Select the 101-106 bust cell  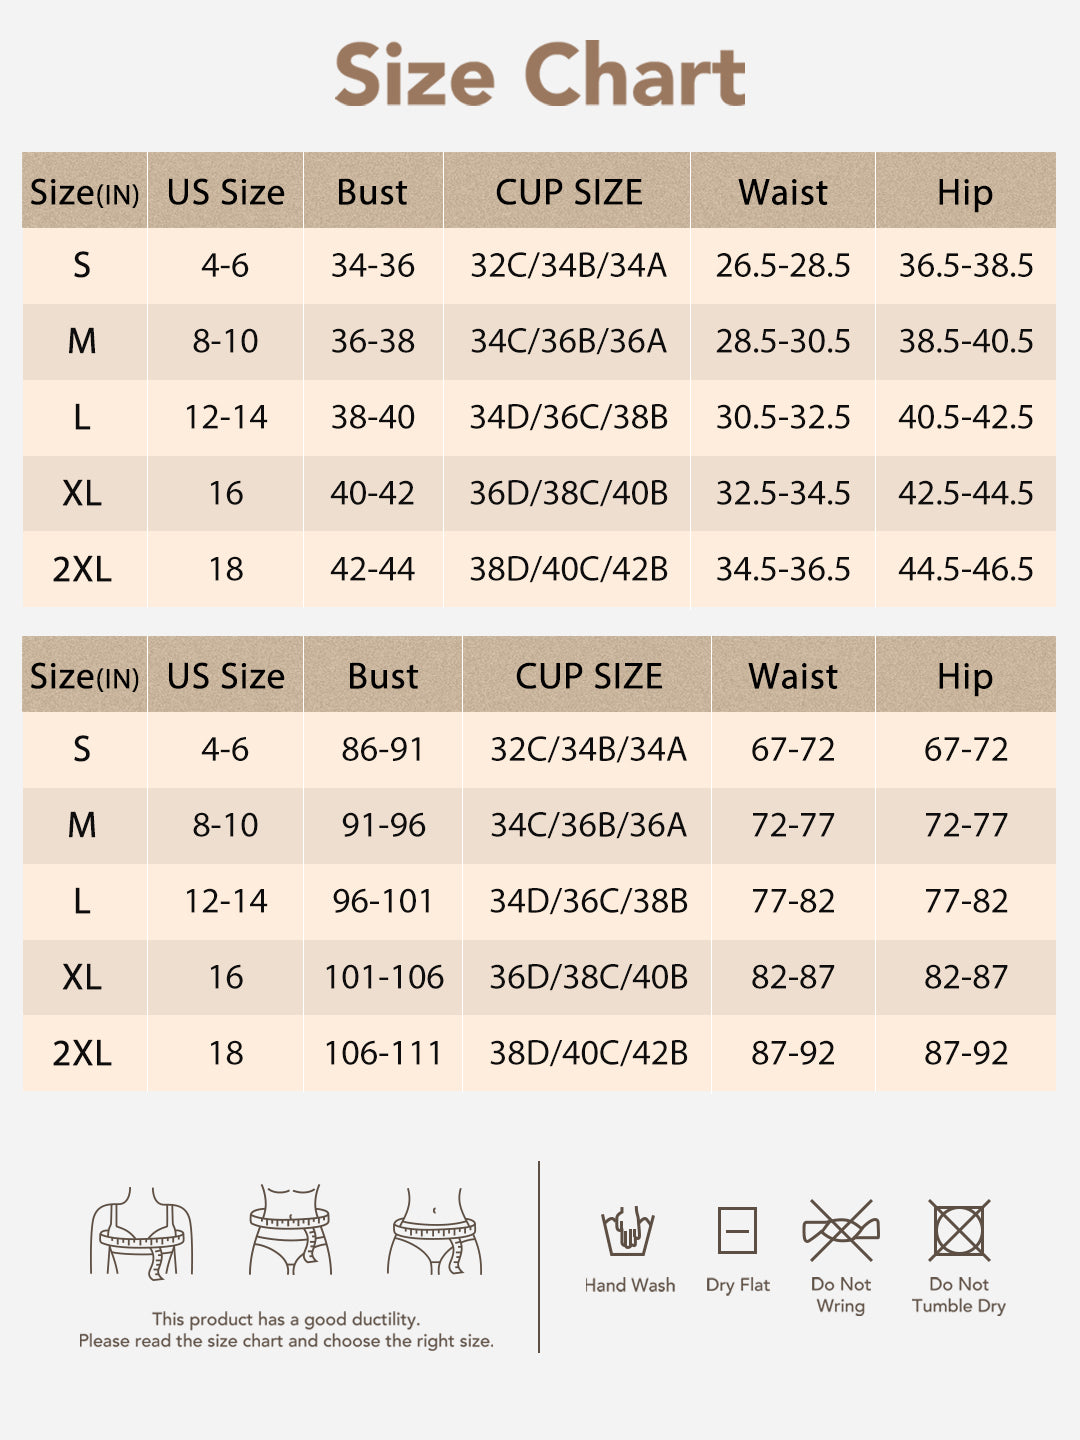pyautogui.click(x=383, y=978)
